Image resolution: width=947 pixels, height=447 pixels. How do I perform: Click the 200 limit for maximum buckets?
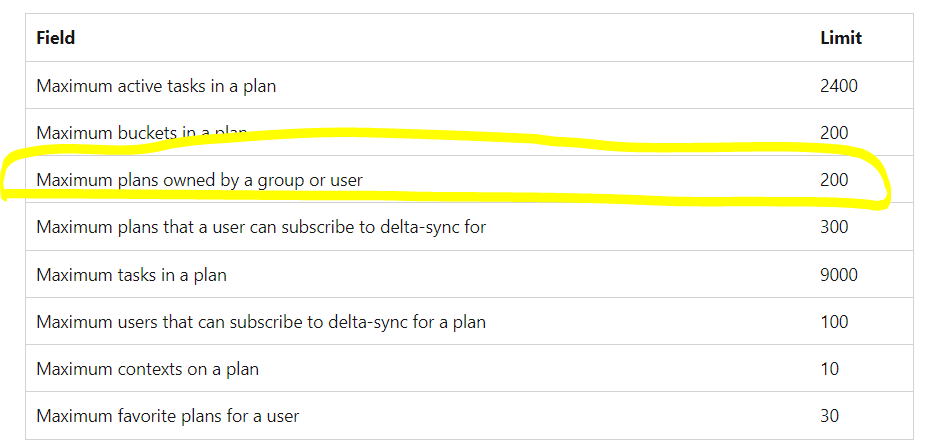(x=834, y=133)
